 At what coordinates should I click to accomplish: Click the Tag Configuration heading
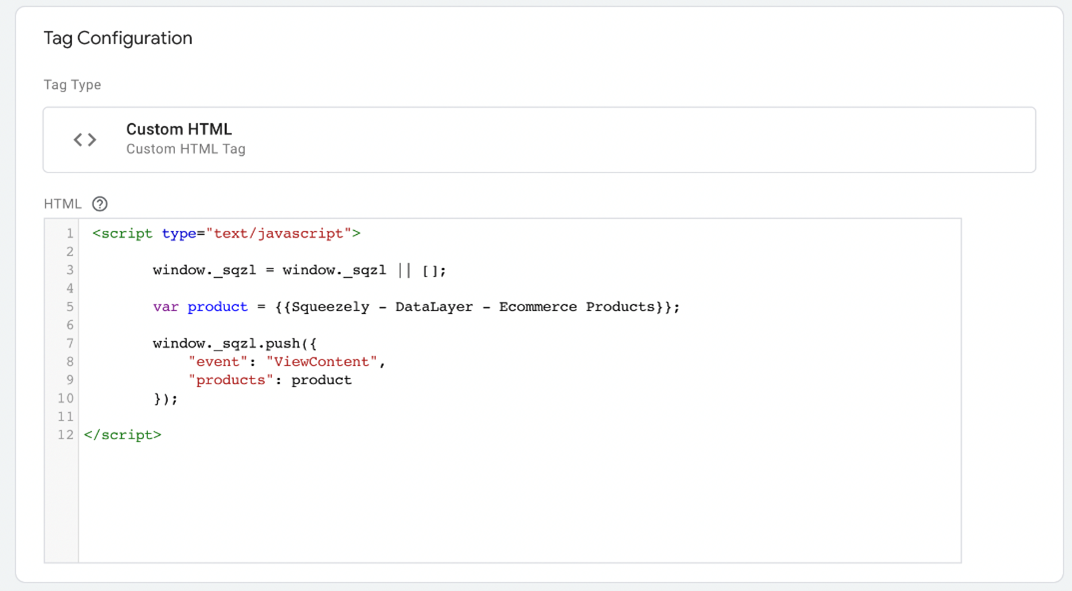point(118,38)
